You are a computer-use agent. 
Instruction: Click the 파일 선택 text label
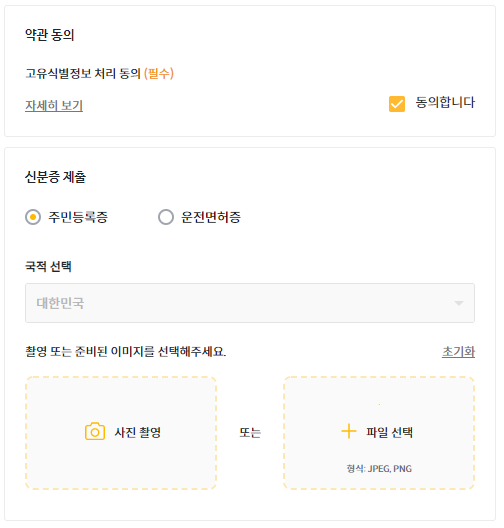coord(390,432)
